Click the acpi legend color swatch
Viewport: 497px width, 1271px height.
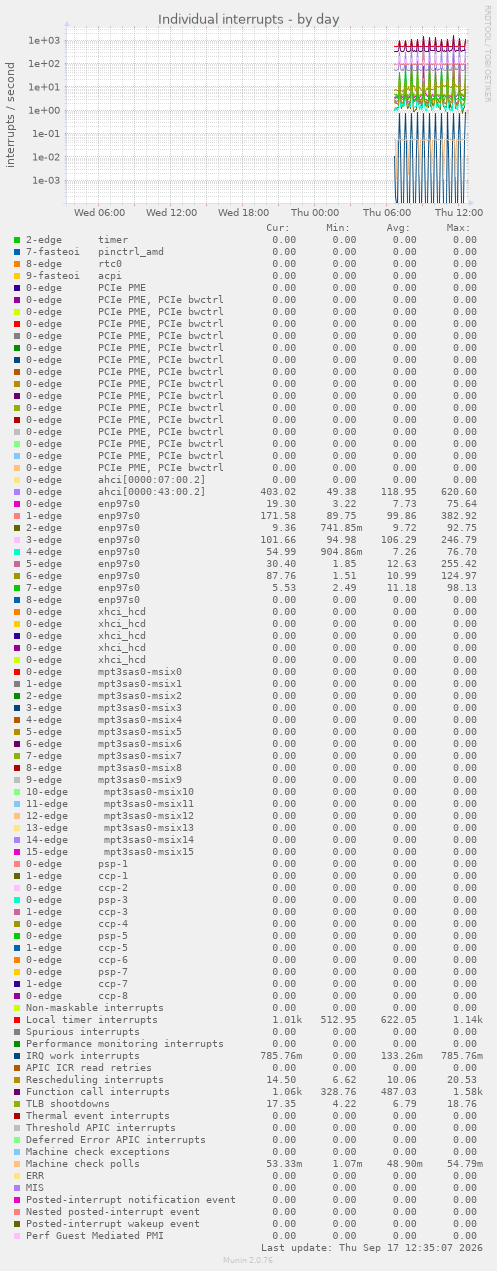click(x=17, y=276)
